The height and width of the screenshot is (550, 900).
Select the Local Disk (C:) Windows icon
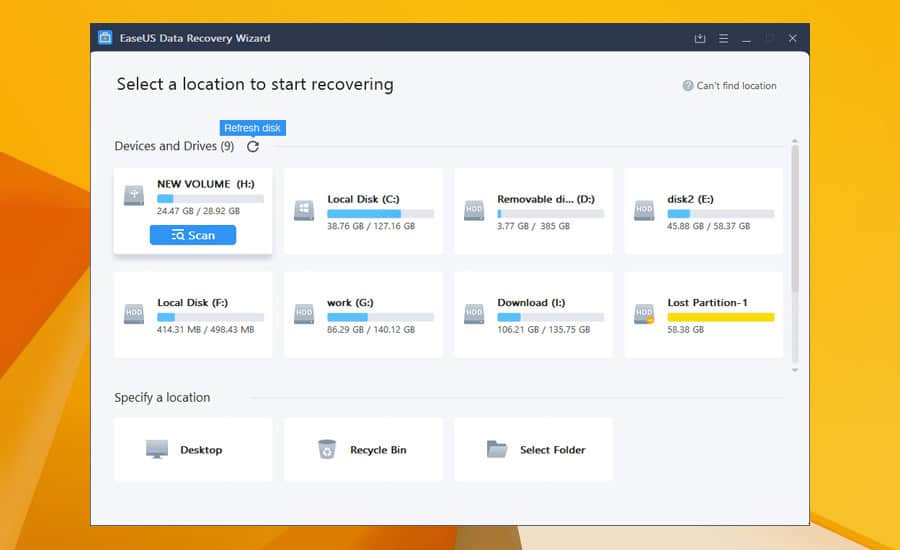[x=304, y=210]
